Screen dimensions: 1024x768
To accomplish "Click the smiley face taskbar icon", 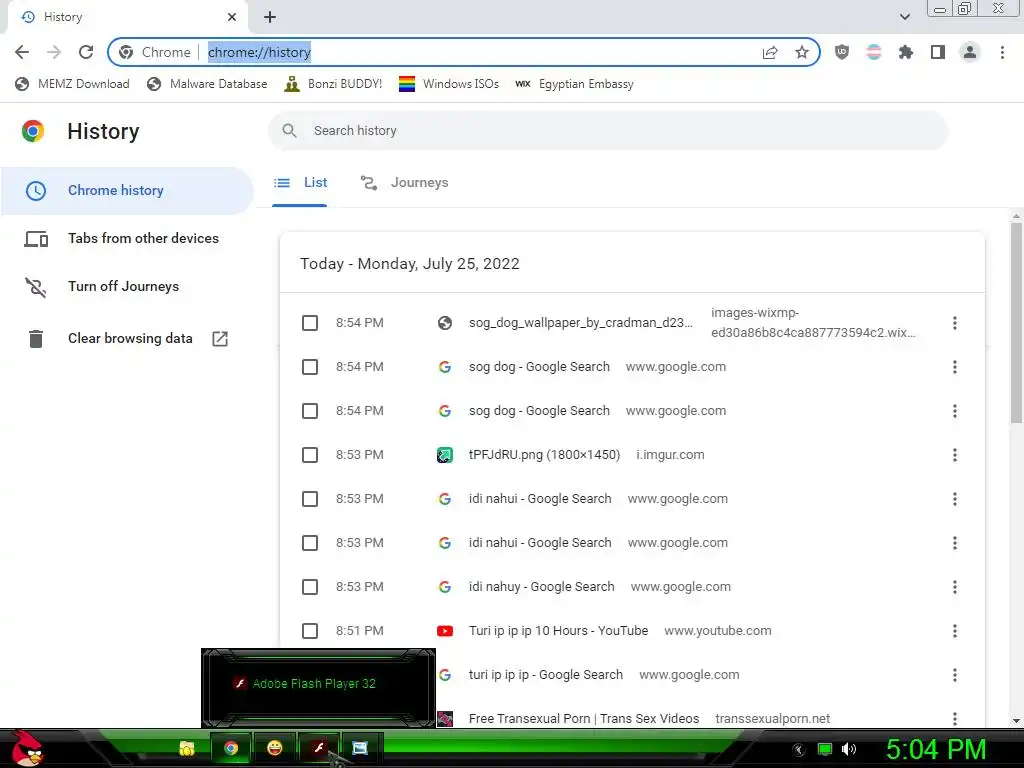I will click(x=275, y=748).
